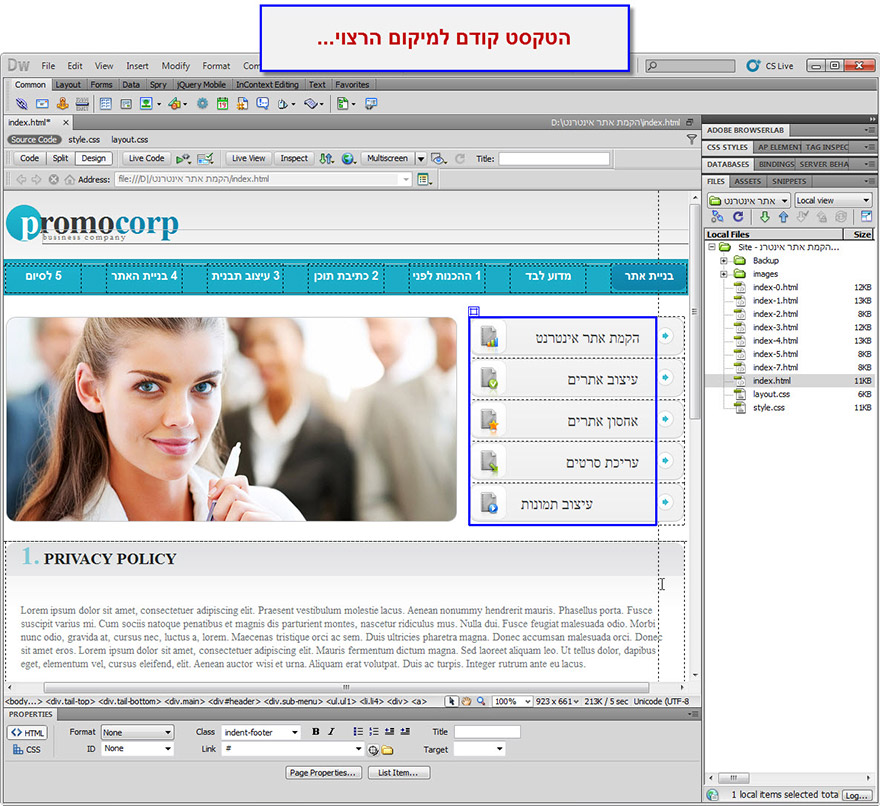Click the Multiscreen button
The width and height of the screenshot is (880, 806).
[x=387, y=158]
